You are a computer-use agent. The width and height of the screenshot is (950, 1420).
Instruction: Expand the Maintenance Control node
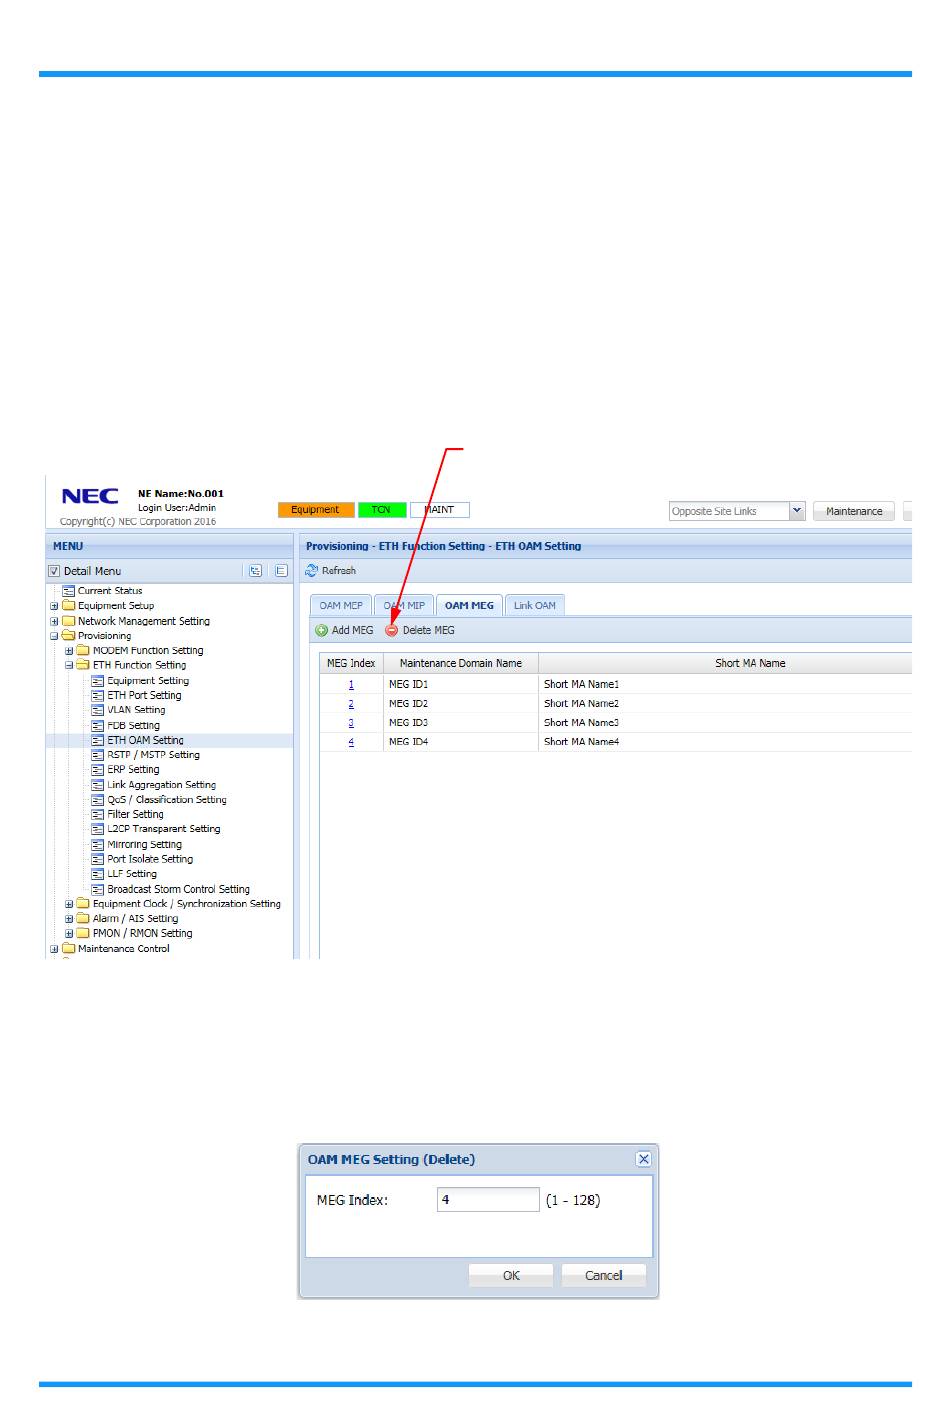pyautogui.click(x=54, y=949)
